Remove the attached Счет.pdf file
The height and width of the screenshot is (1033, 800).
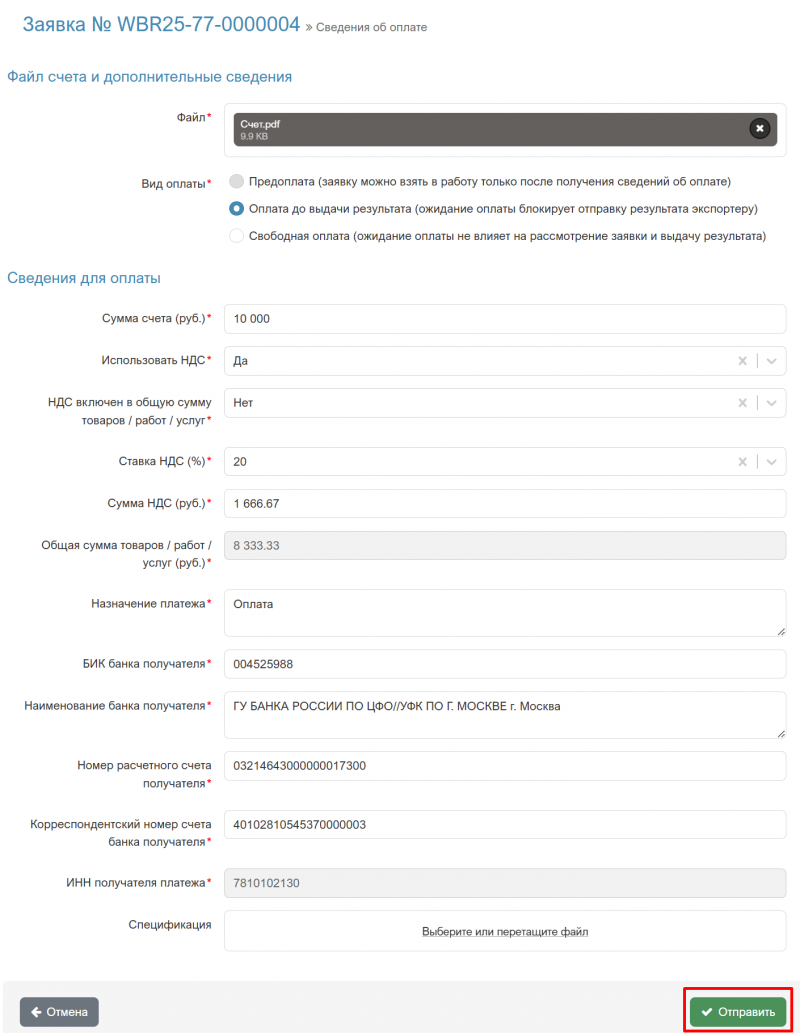point(760,129)
